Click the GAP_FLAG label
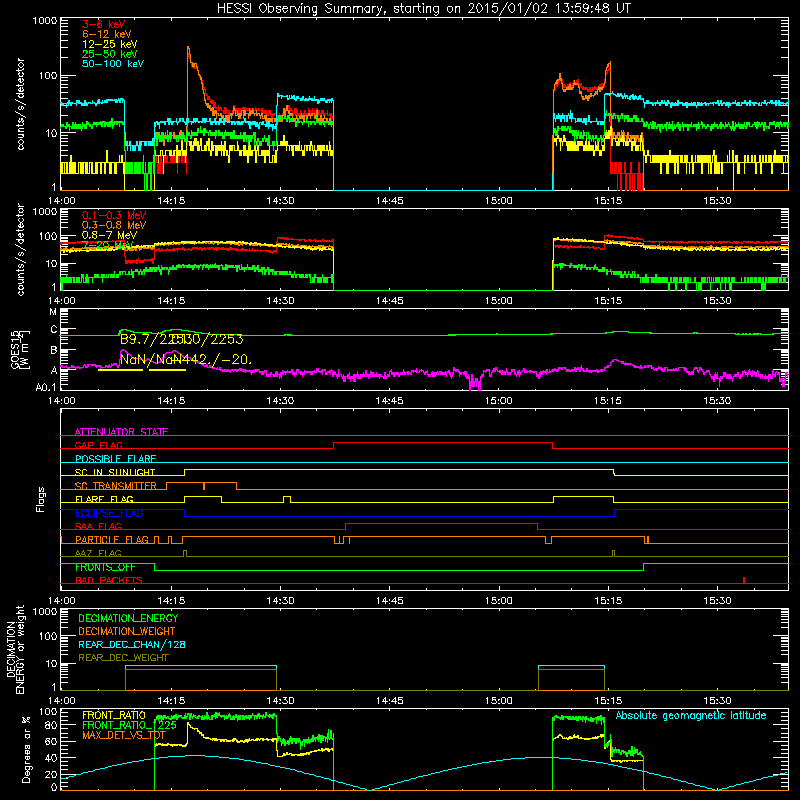This screenshot has width=800, height=800. coord(98,445)
